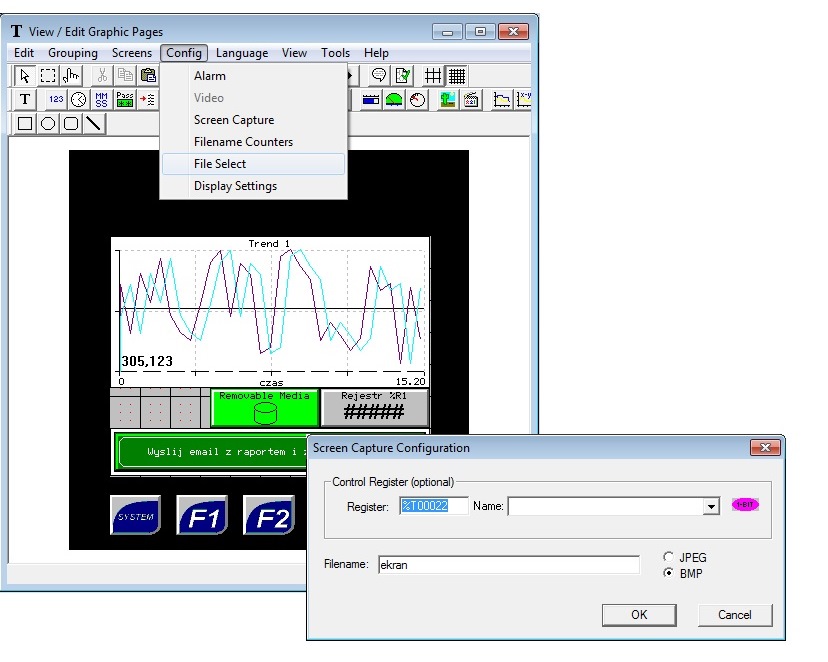Insert the round dial meter object
Screen dimensions: 828x662
417,100
